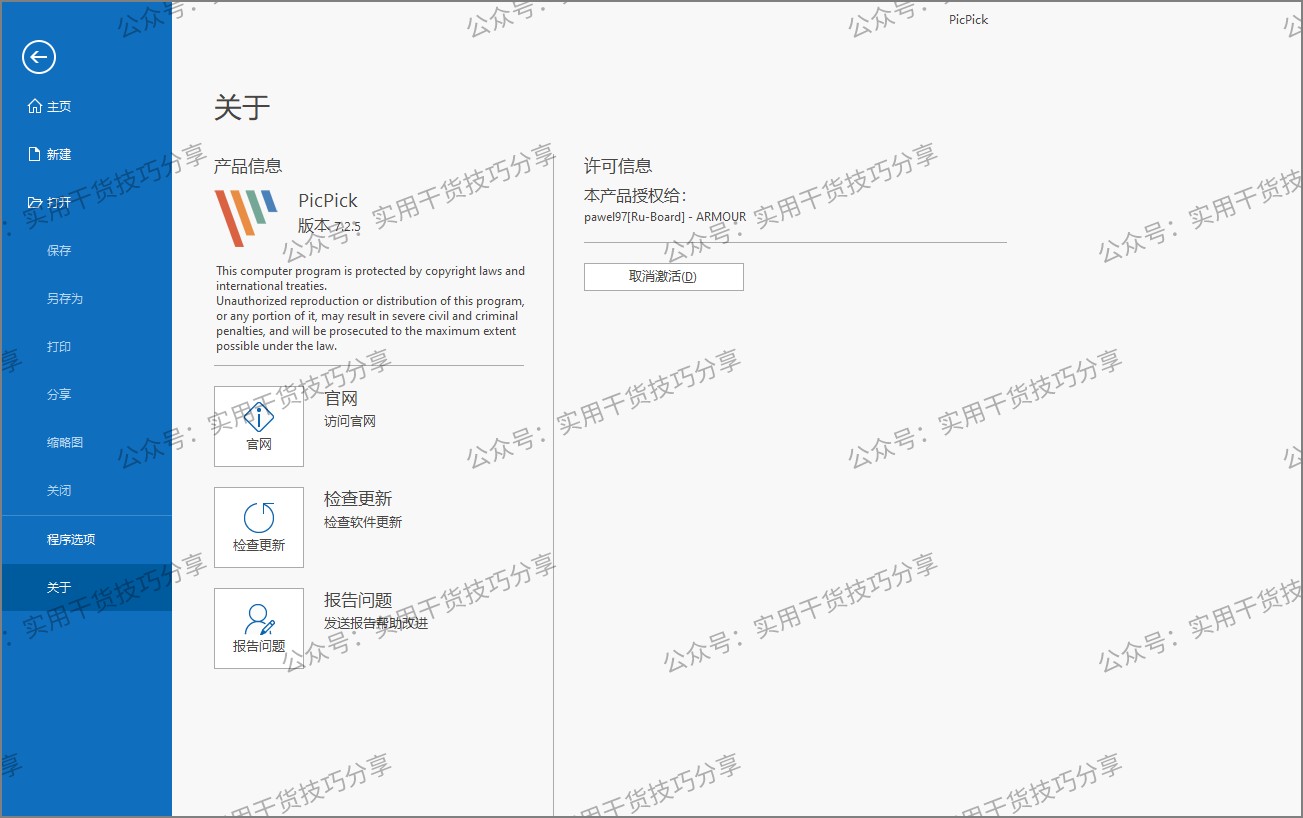The height and width of the screenshot is (818, 1303).
Task: Click the pawel97 license owner text
Action: pyautogui.click(x=665, y=216)
